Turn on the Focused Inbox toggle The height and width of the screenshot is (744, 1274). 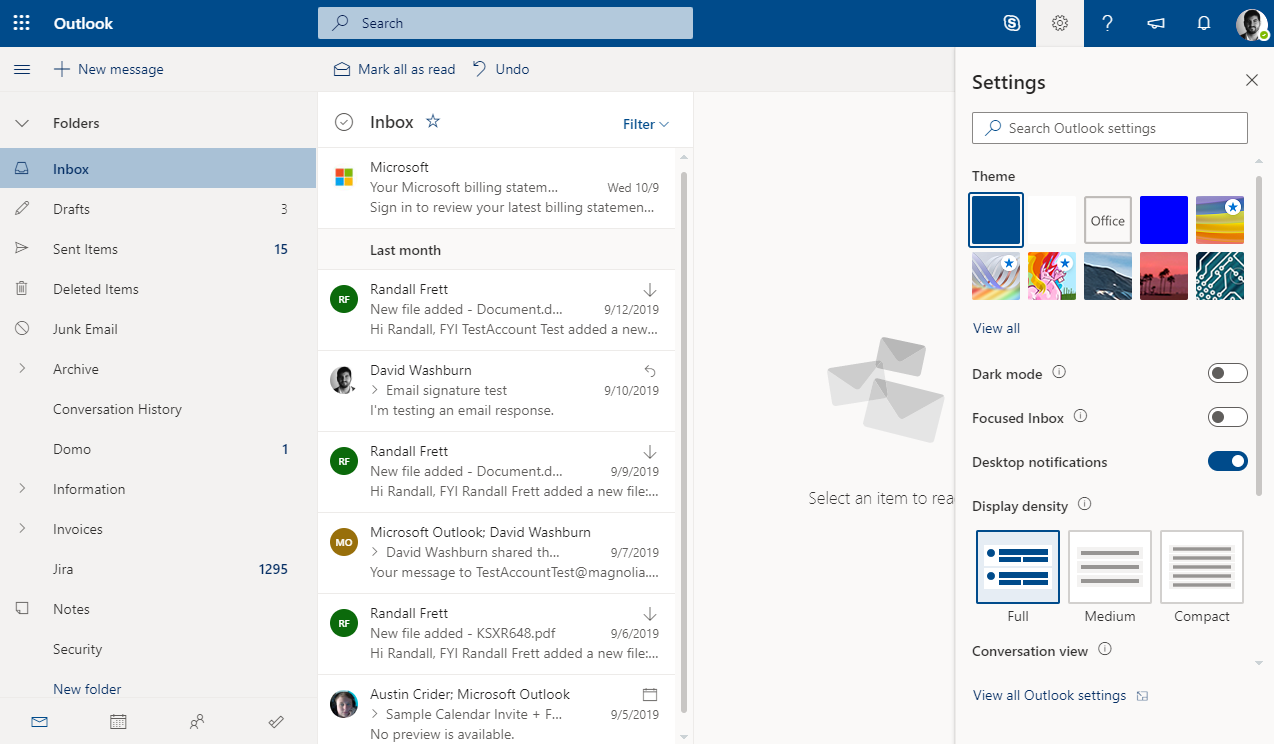(1227, 417)
